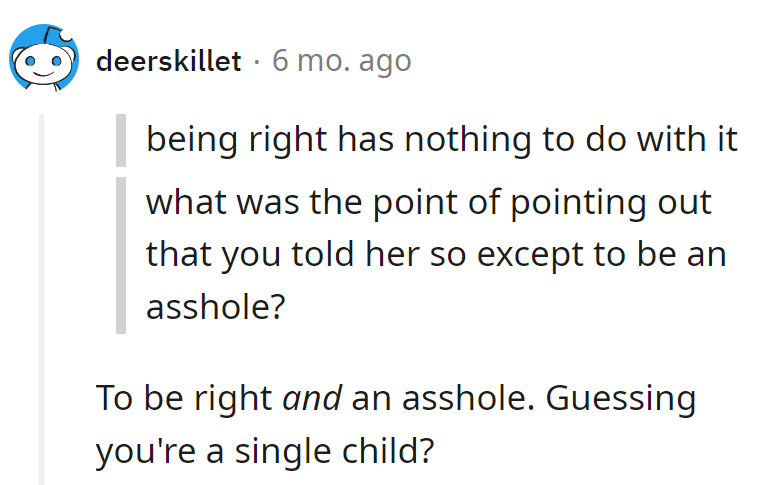Click the dot separator before the timestamp
Viewport: 783px width, 485px height.
pyautogui.click(x=256, y=61)
